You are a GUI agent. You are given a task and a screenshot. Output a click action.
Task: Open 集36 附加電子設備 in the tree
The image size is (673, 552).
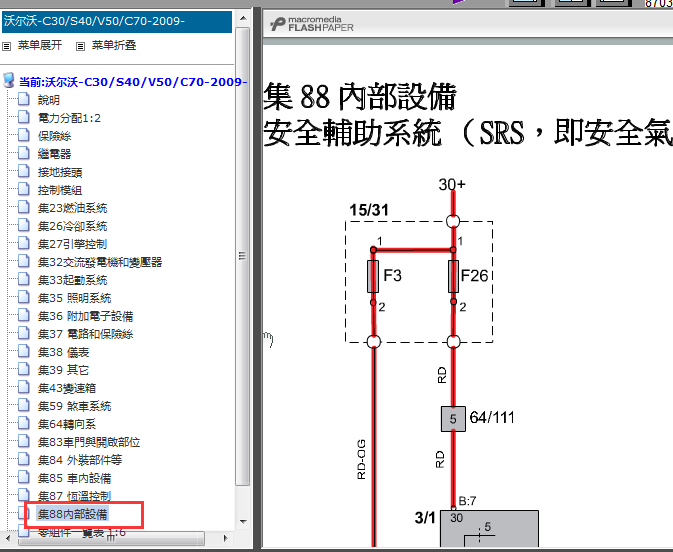coord(85,316)
